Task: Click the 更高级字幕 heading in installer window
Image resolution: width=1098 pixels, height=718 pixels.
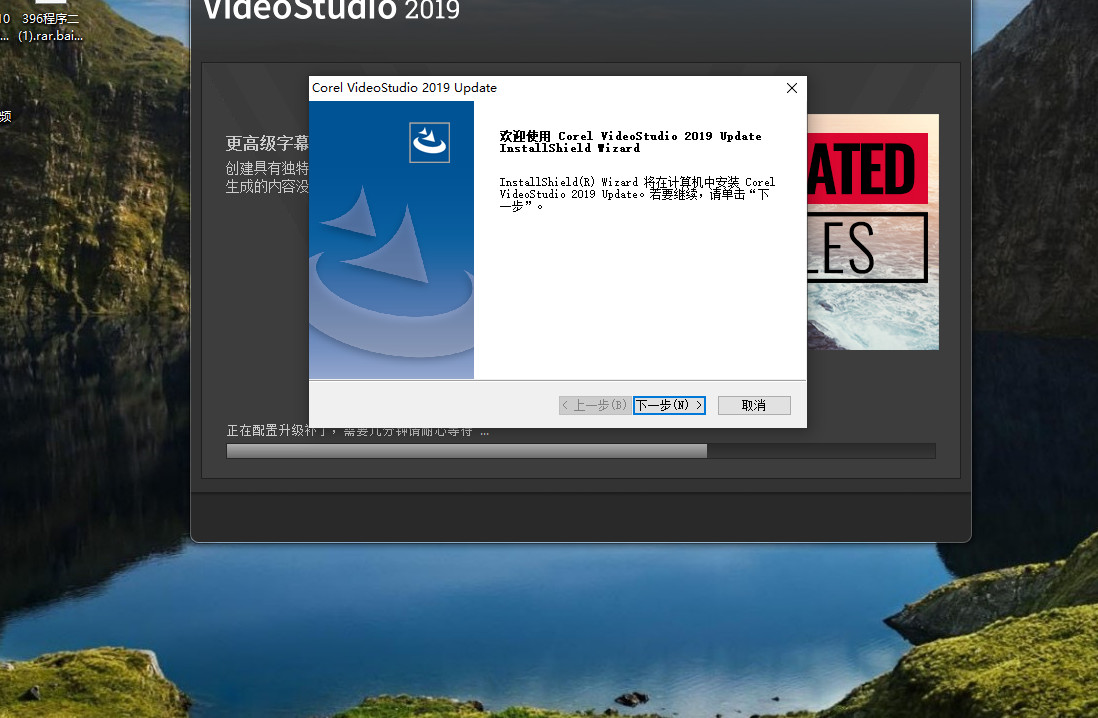Action: click(267, 143)
